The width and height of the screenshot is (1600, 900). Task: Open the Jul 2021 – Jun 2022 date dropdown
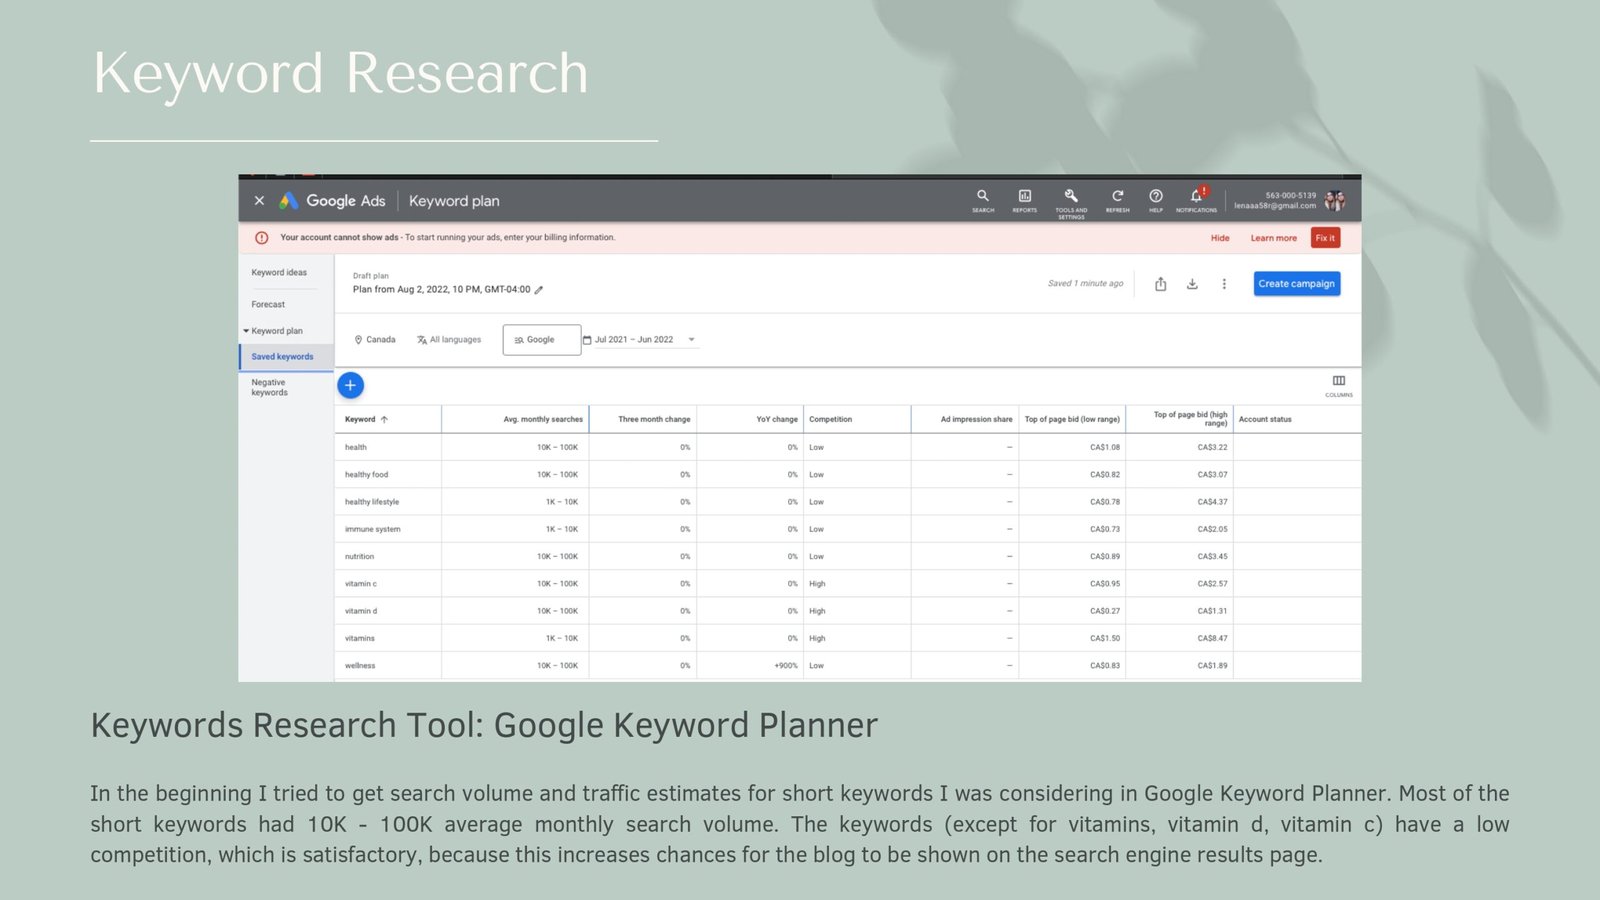coord(639,340)
